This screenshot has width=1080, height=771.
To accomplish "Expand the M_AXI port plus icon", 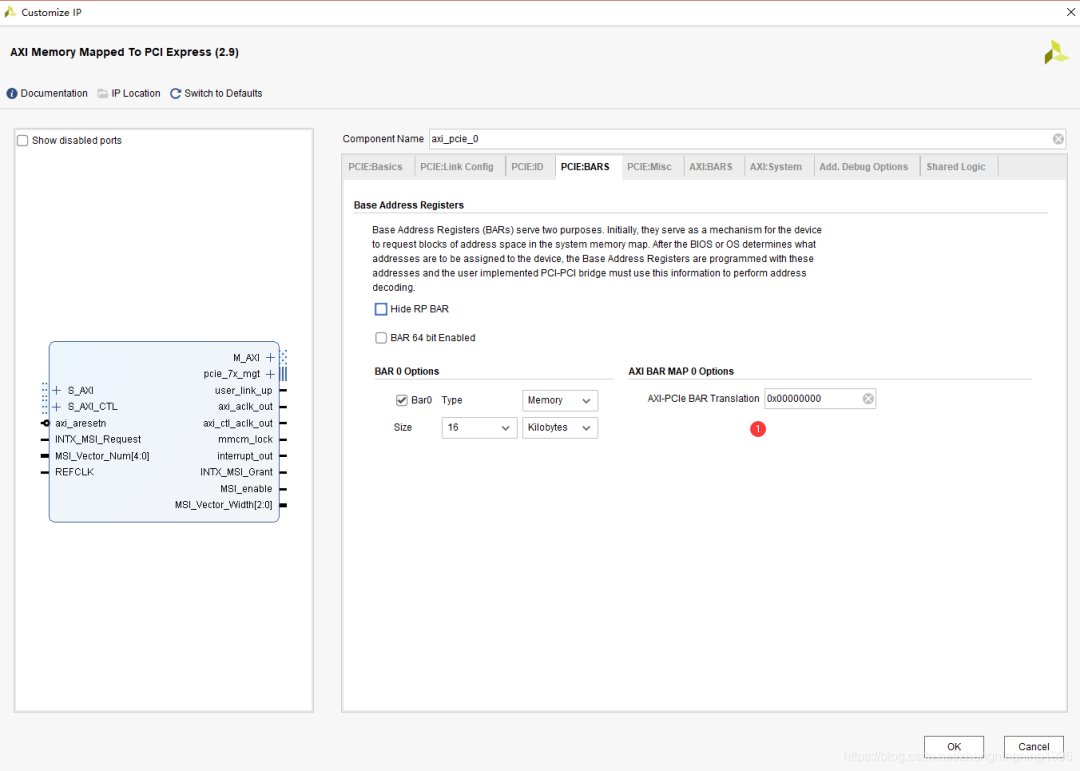I will (x=270, y=358).
